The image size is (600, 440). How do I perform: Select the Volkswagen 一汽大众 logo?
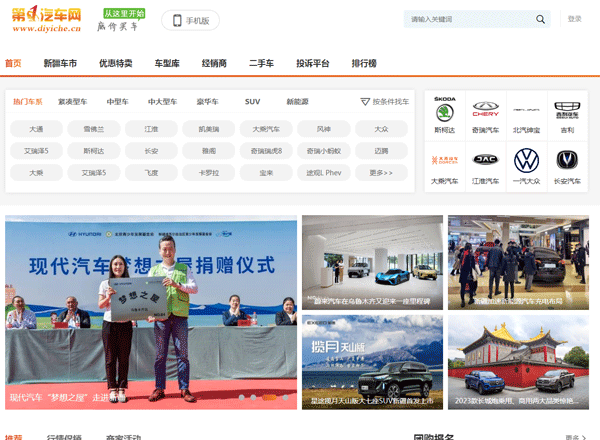click(526, 160)
